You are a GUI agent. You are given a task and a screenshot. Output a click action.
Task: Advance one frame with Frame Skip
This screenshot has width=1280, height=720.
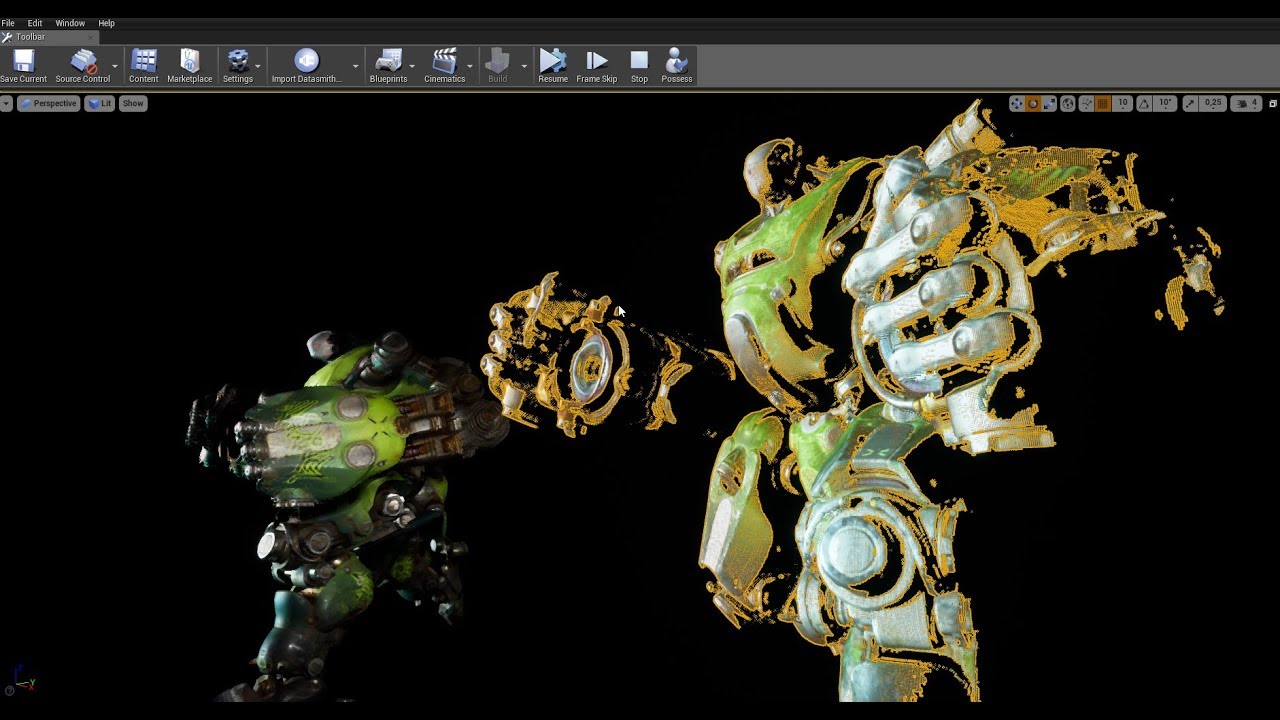point(596,62)
